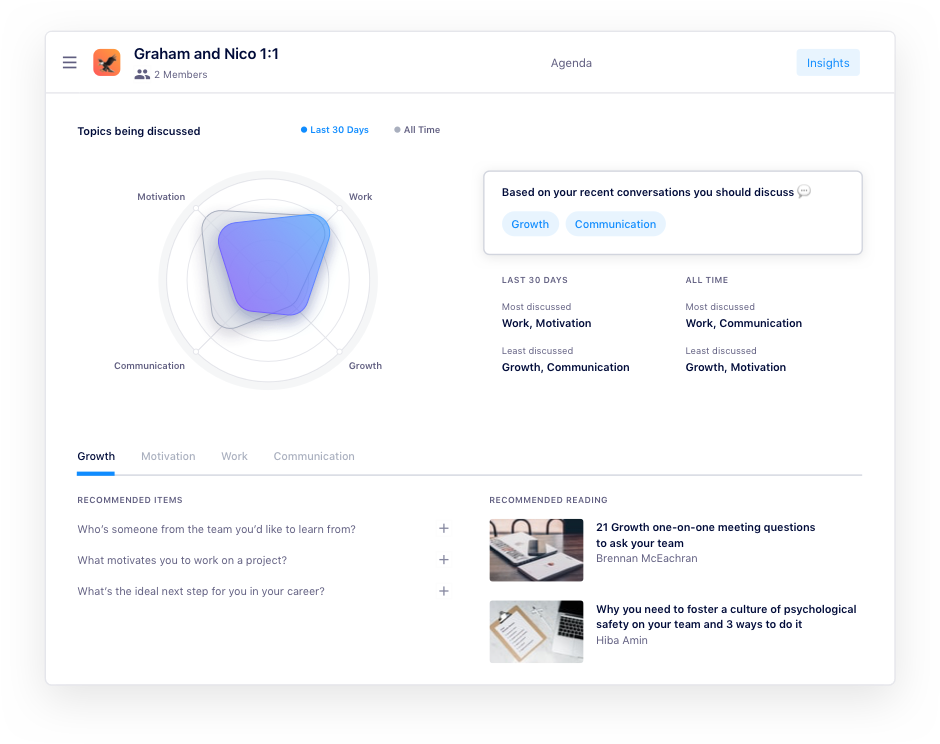Viewport: 940px width, 744px height.
Task: Select the Last 30 Days radio option
Action: (335, 129)
